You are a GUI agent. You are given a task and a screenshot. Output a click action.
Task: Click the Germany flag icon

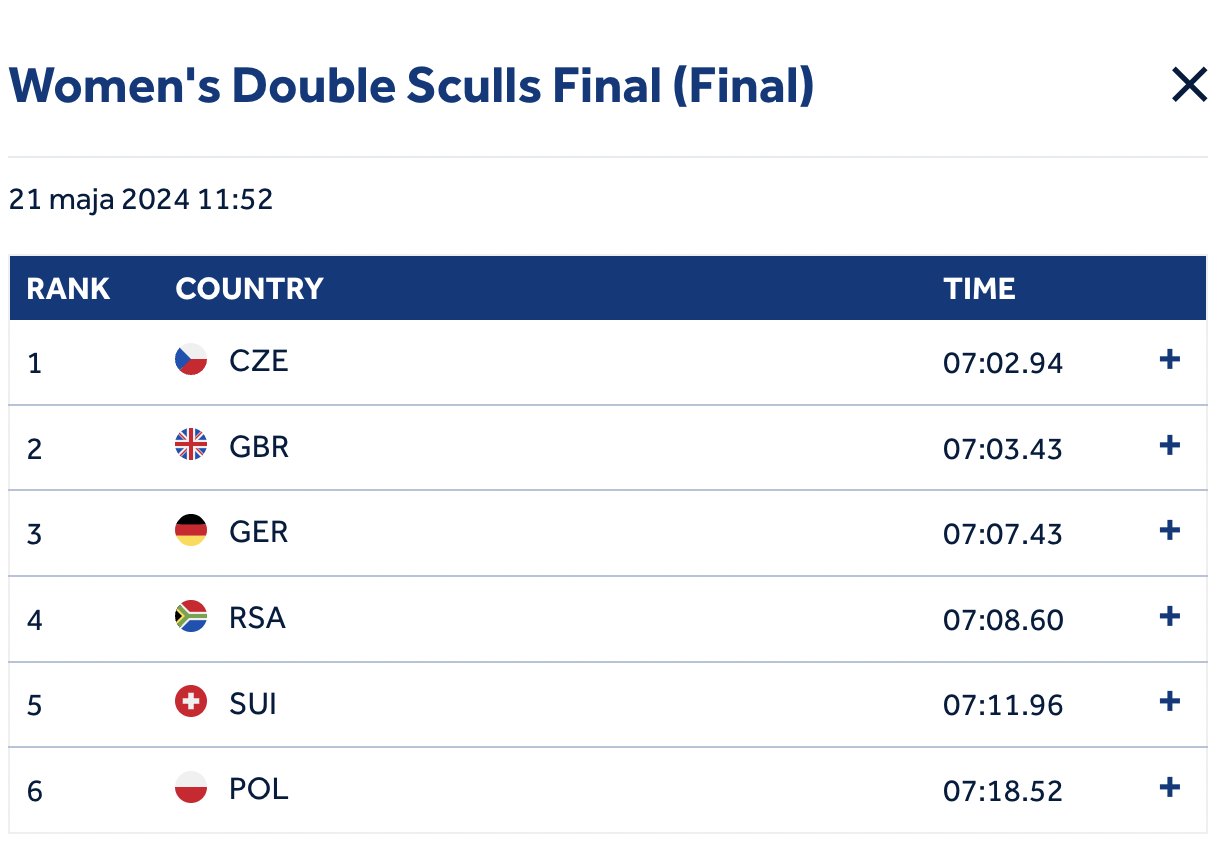pos(191,531)
